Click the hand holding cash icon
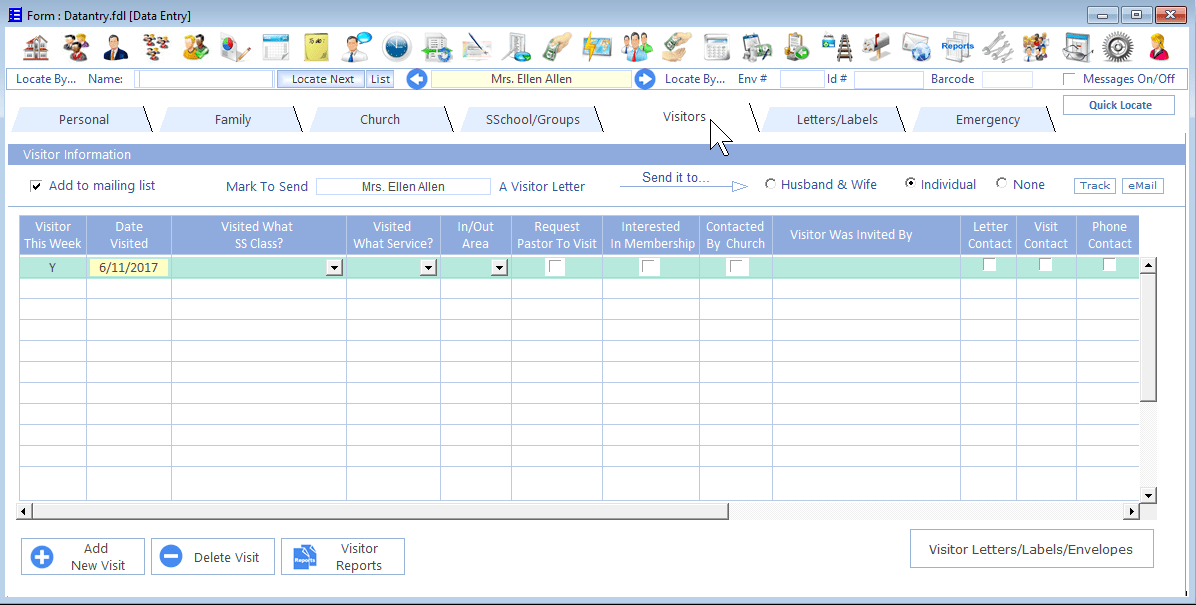 557,47
